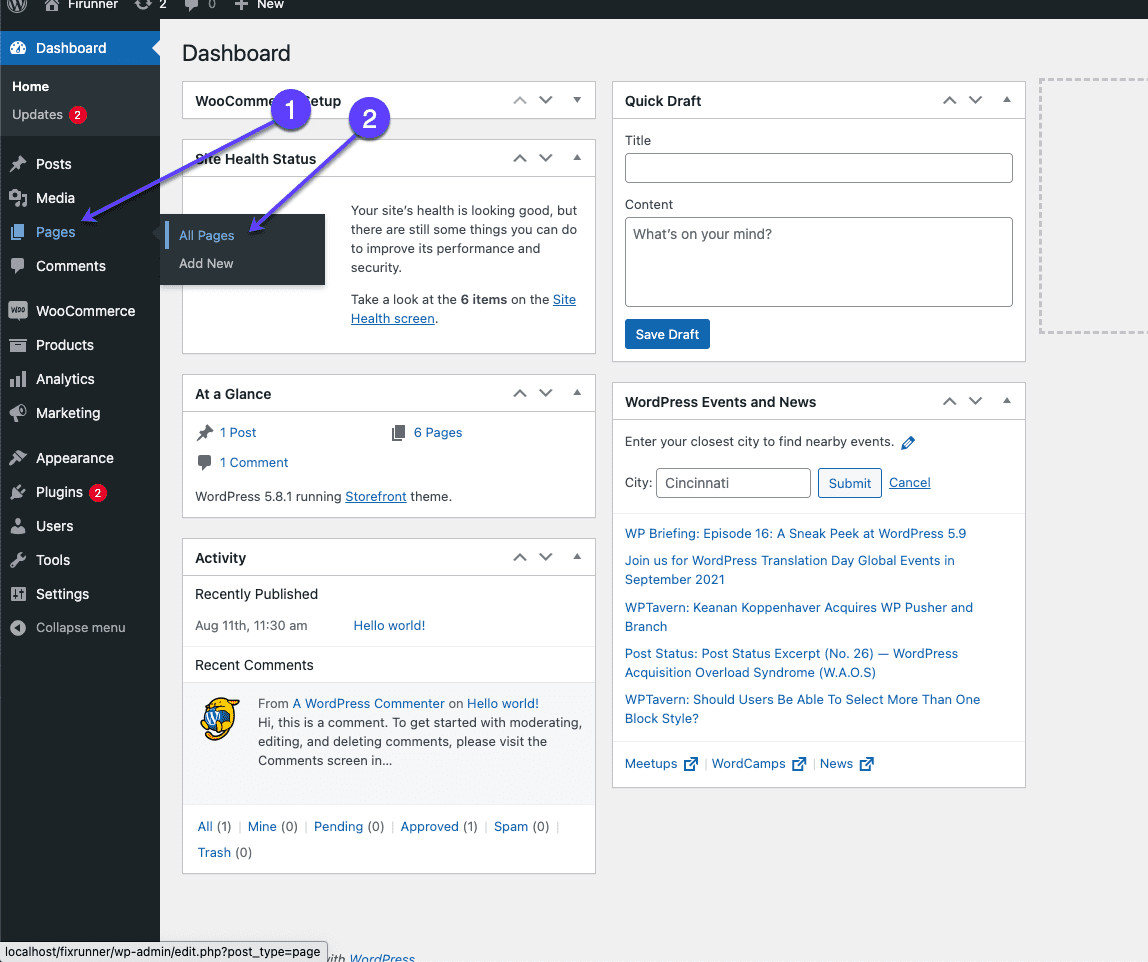Click the home icon beside site name
1148x962 pixels.
point(51,5)
